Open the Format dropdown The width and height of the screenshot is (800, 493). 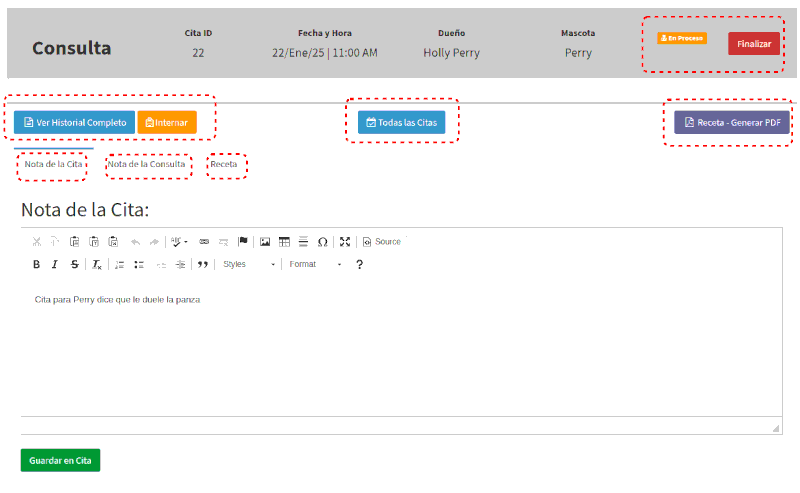pos(315,265)
